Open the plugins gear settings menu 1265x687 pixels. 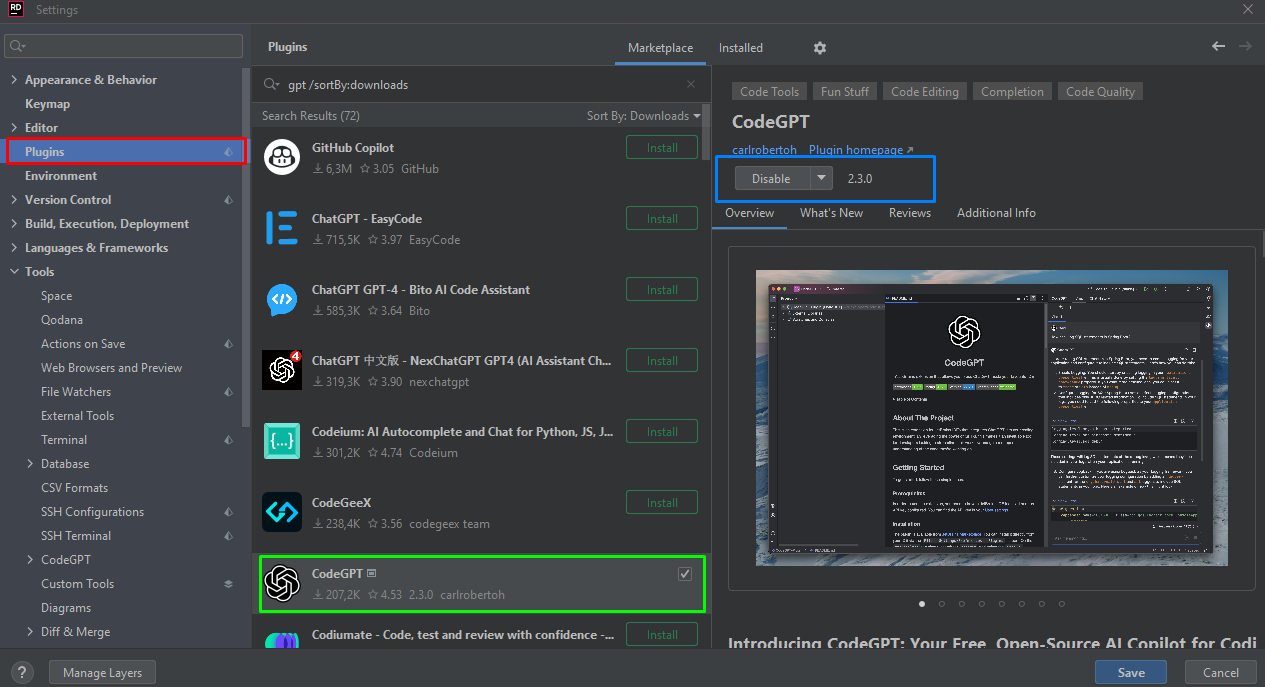coord(820,48)
